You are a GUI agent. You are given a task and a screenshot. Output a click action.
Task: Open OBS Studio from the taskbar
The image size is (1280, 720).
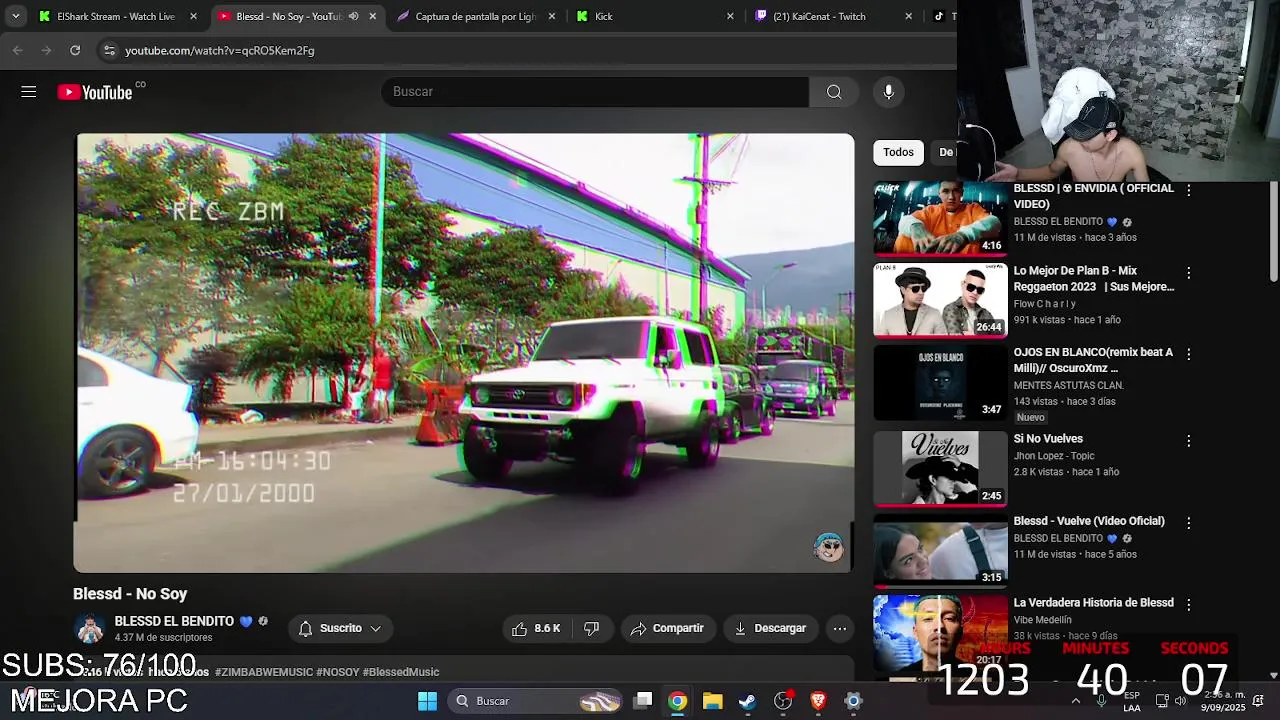(x=783, y=701)
